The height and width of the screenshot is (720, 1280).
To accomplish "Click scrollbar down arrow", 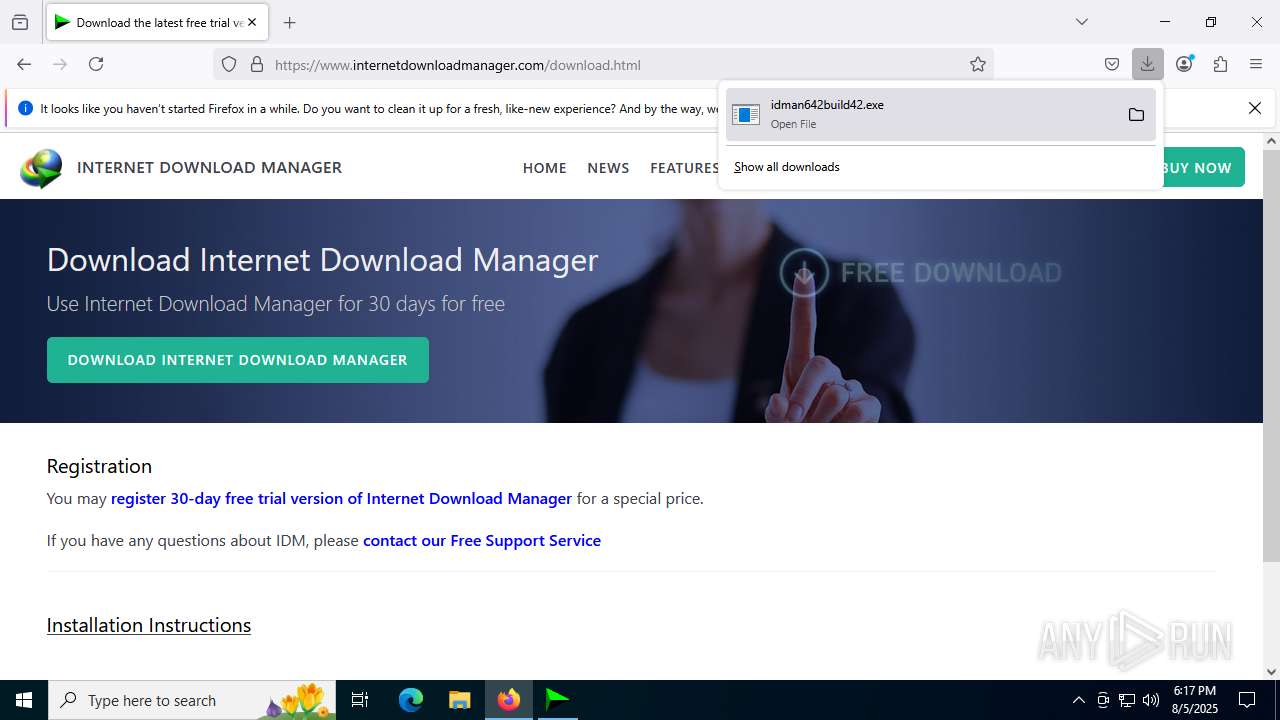I will pos(1271,672).
